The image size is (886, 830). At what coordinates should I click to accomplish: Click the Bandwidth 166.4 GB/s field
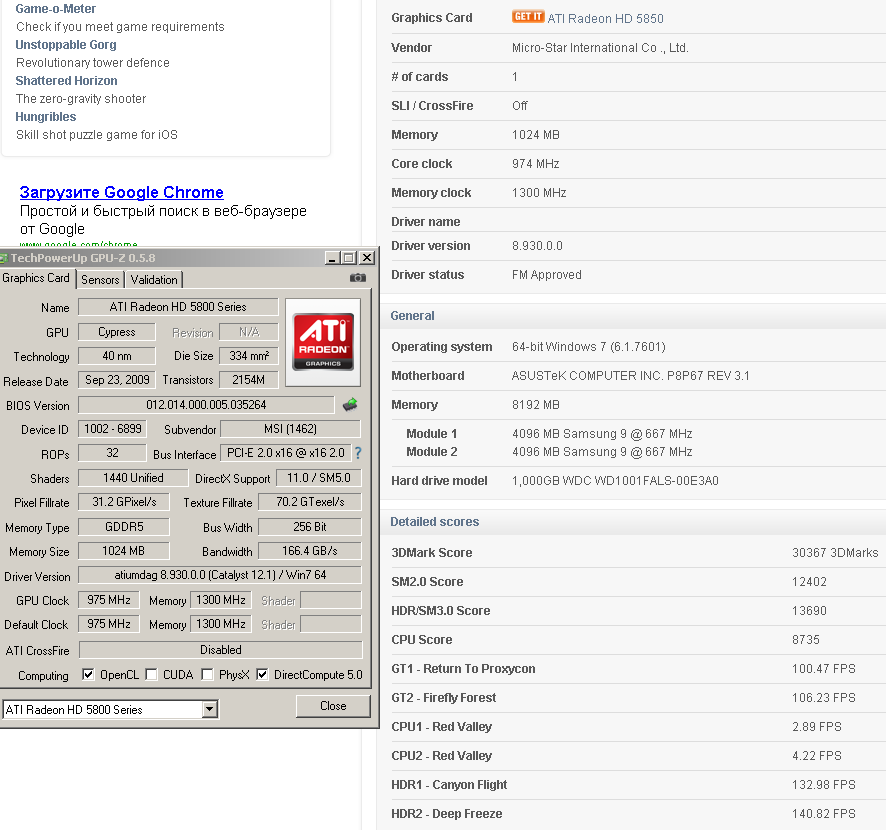[x=310, y=551]
